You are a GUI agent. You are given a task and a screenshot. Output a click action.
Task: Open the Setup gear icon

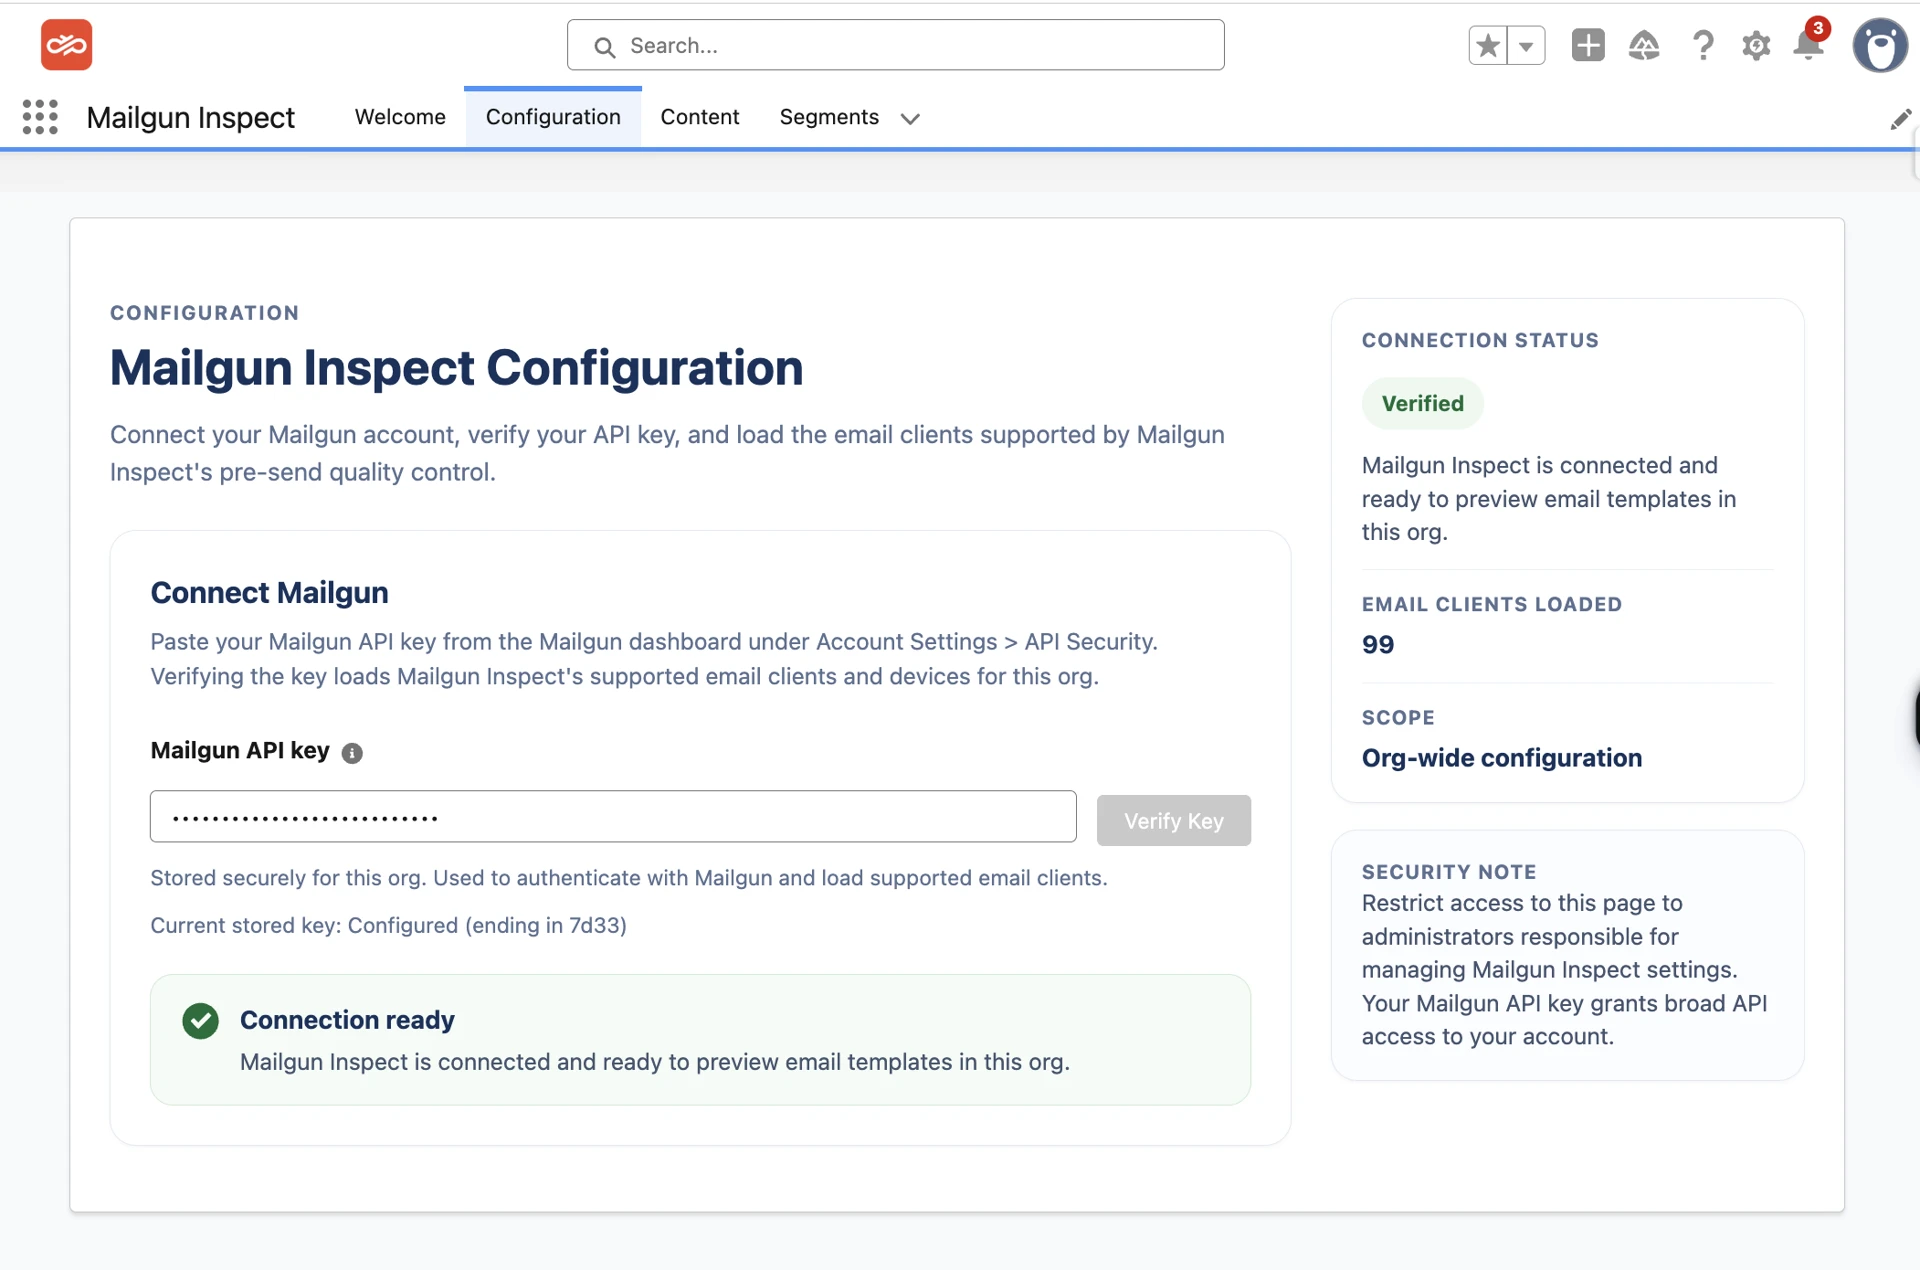pos(1756,45)
